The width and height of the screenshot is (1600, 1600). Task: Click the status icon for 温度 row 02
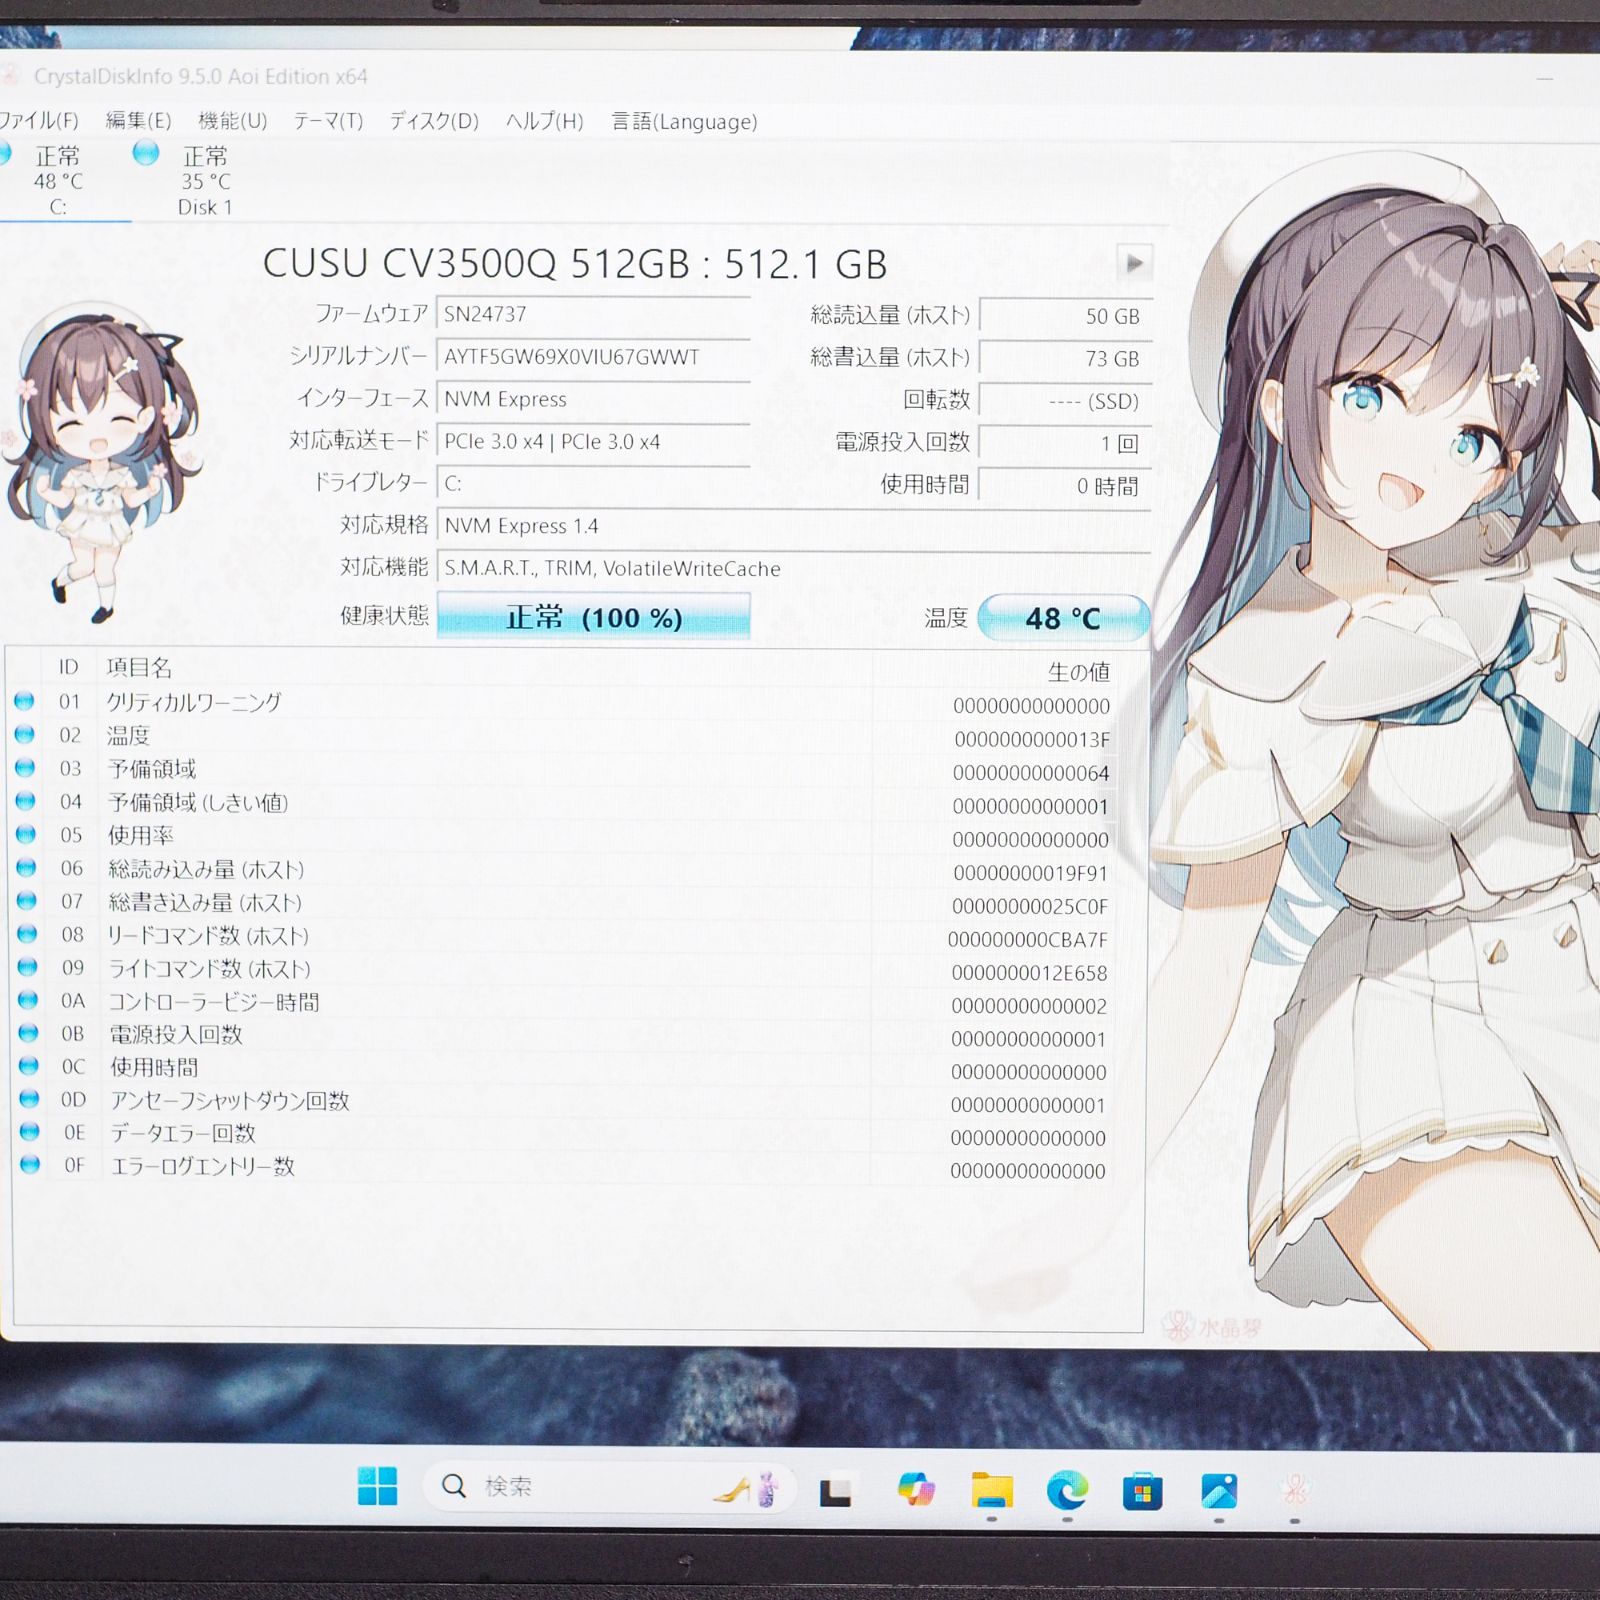click(x=25, y=735)
